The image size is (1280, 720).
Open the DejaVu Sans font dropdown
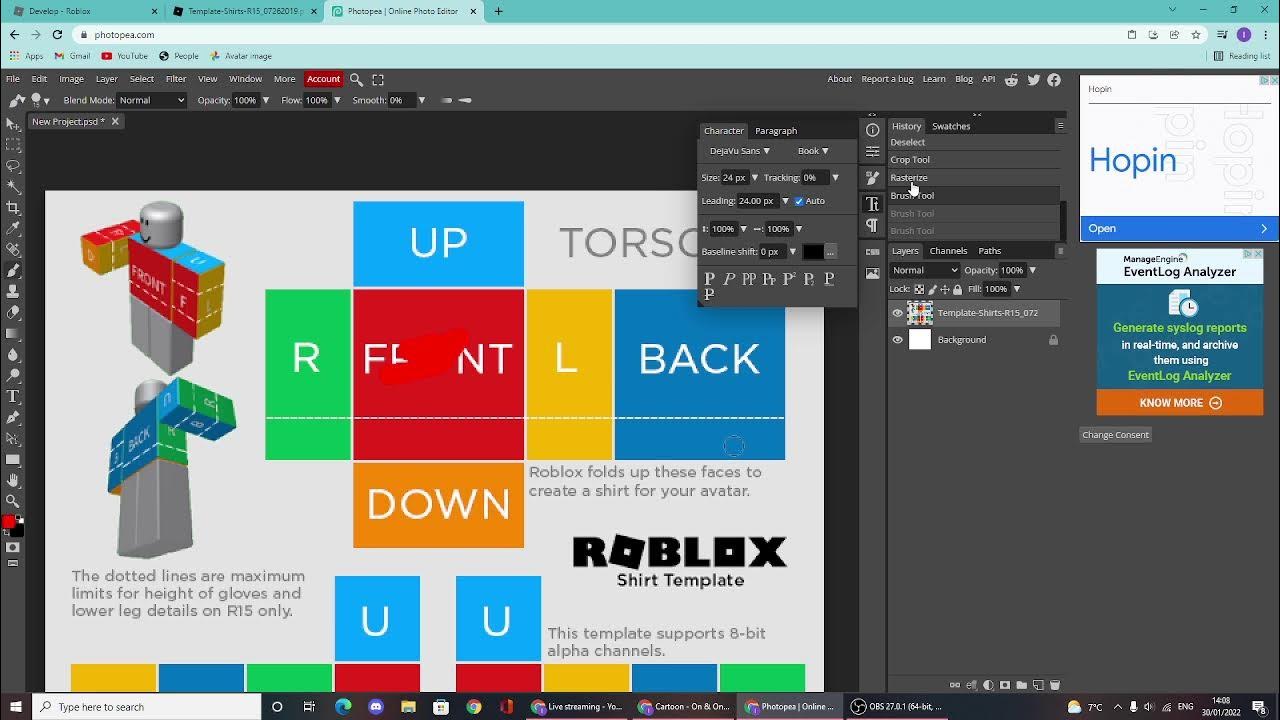[x=740, y=151]
